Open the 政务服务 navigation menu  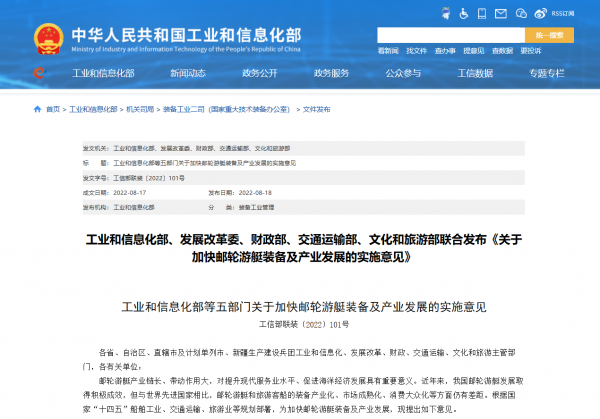[331, 73]
